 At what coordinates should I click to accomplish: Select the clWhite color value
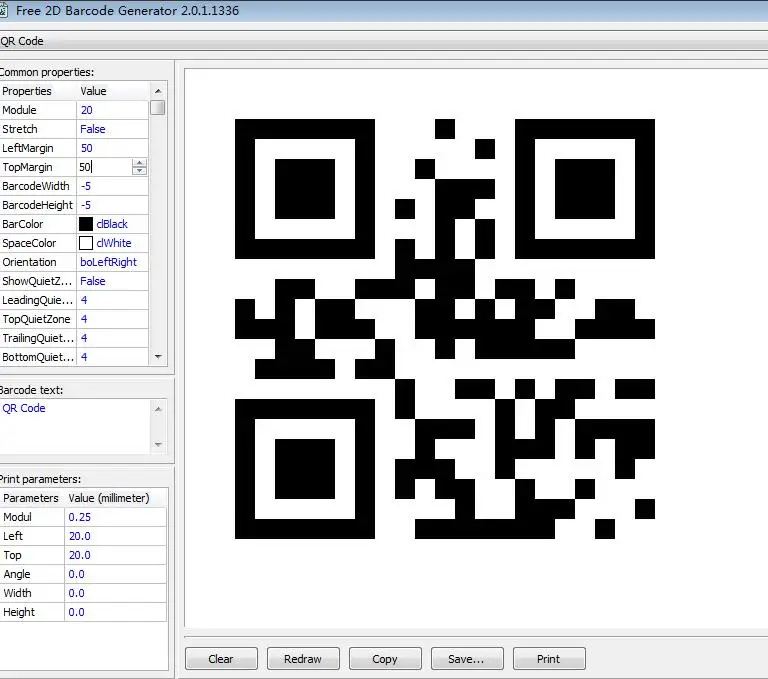pyautogui.click(x=114, y=243)
